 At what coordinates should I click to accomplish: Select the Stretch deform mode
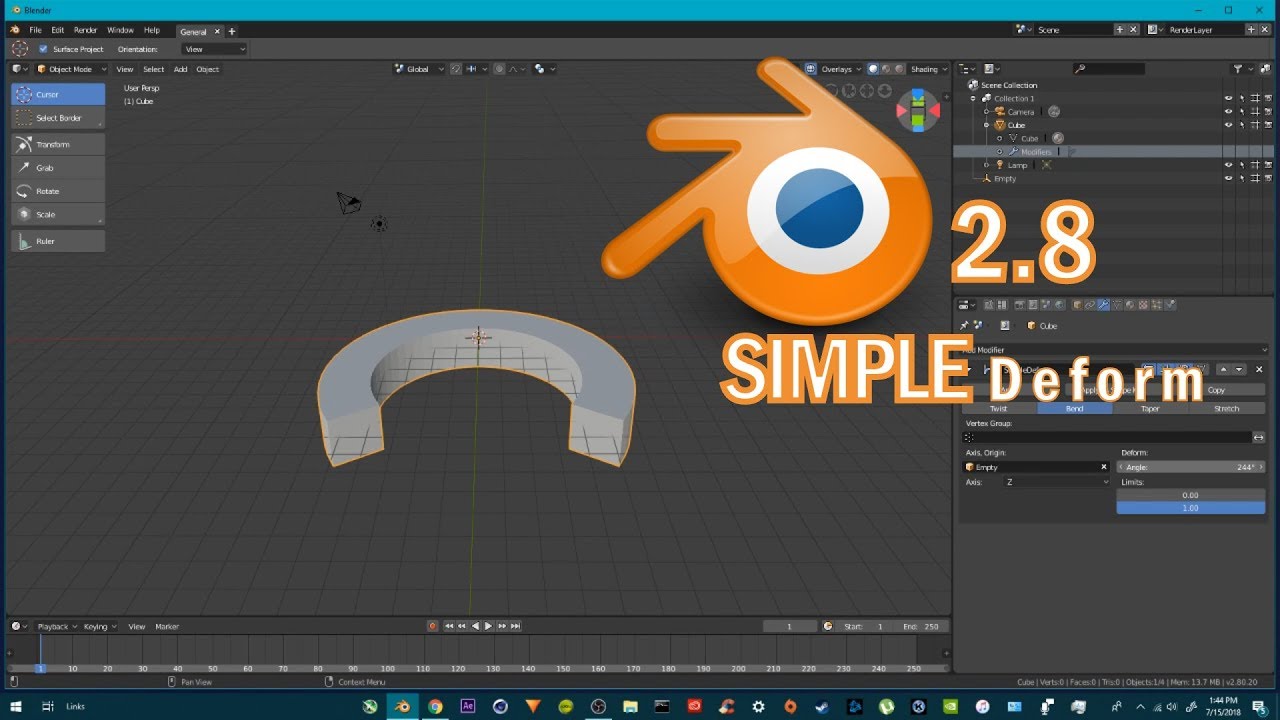(x=1227, y=408)
